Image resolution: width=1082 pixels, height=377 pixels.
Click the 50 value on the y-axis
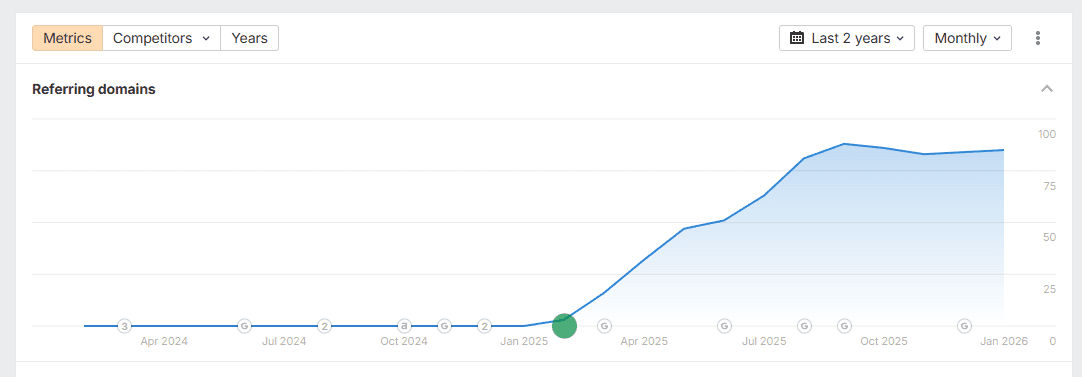point(1050,238)
